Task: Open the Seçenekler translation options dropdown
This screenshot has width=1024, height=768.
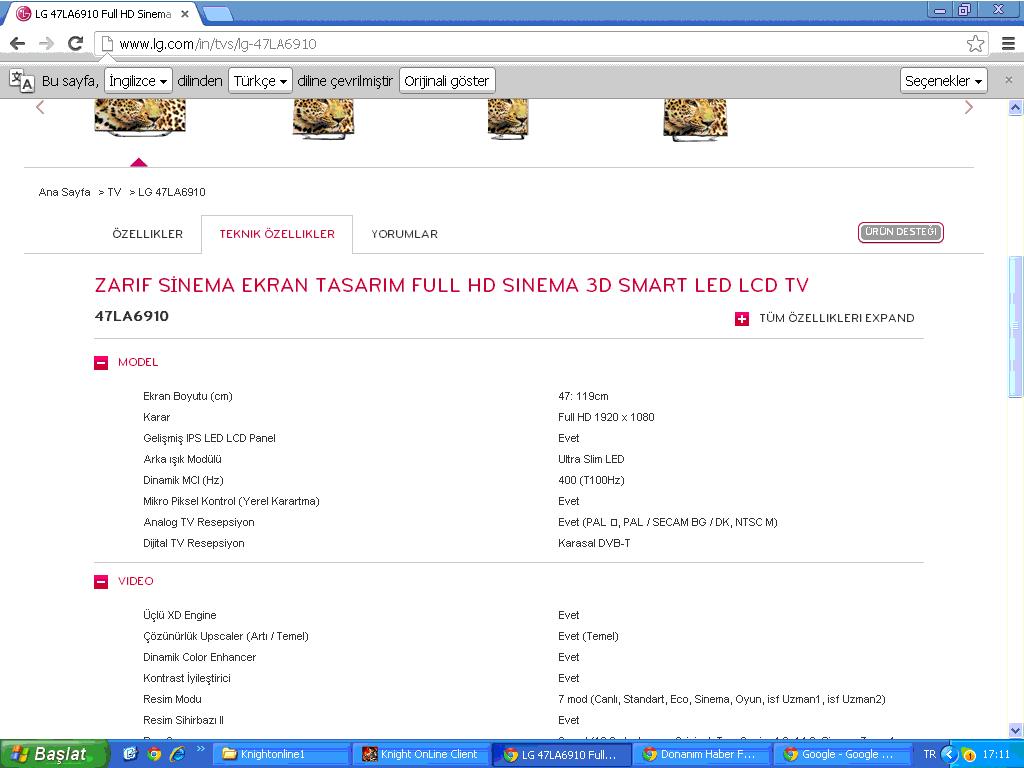Action: click(x=943, y=80)
